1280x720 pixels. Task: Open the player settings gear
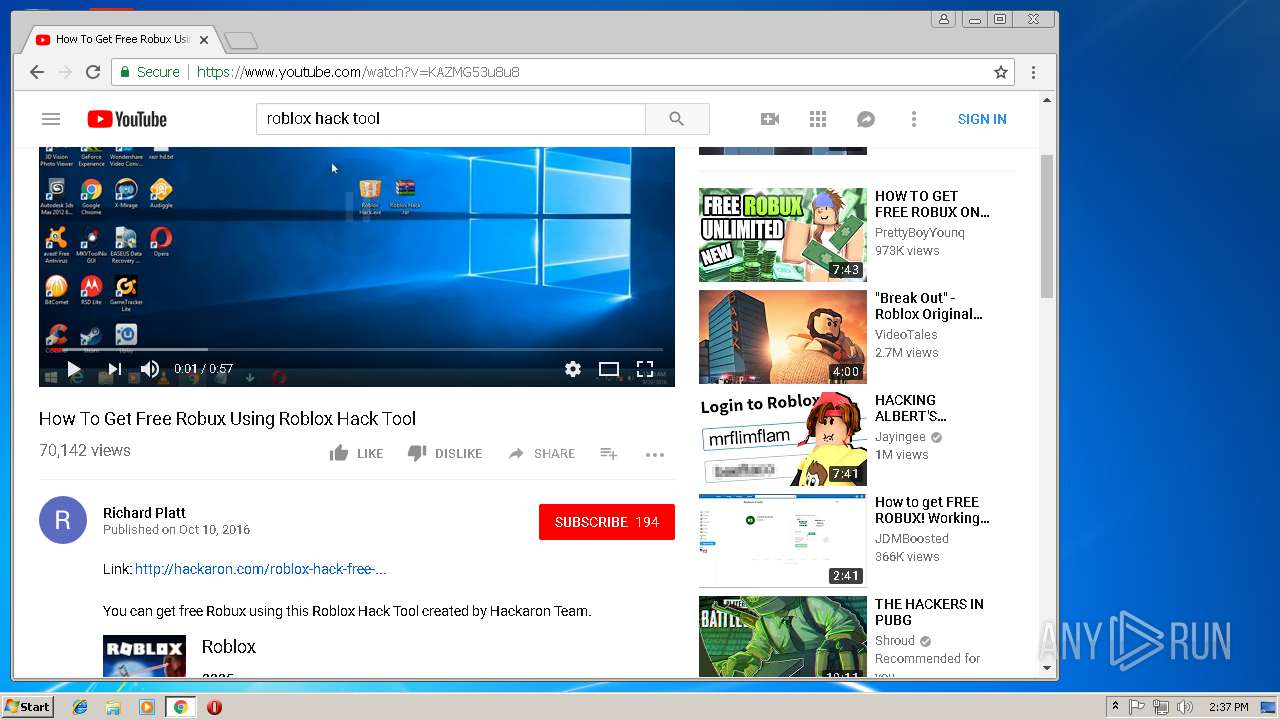tap(573, 369)
